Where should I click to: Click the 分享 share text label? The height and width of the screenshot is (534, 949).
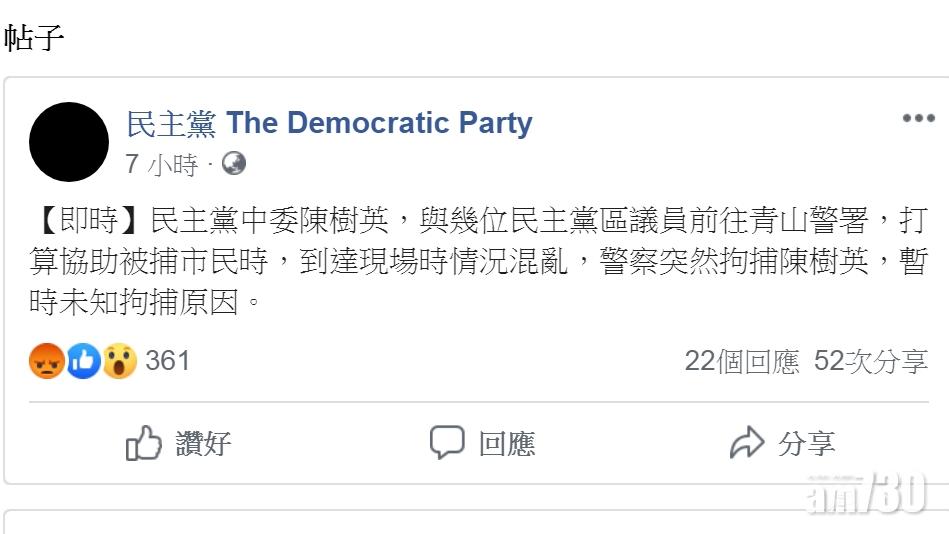pos(806,443)
